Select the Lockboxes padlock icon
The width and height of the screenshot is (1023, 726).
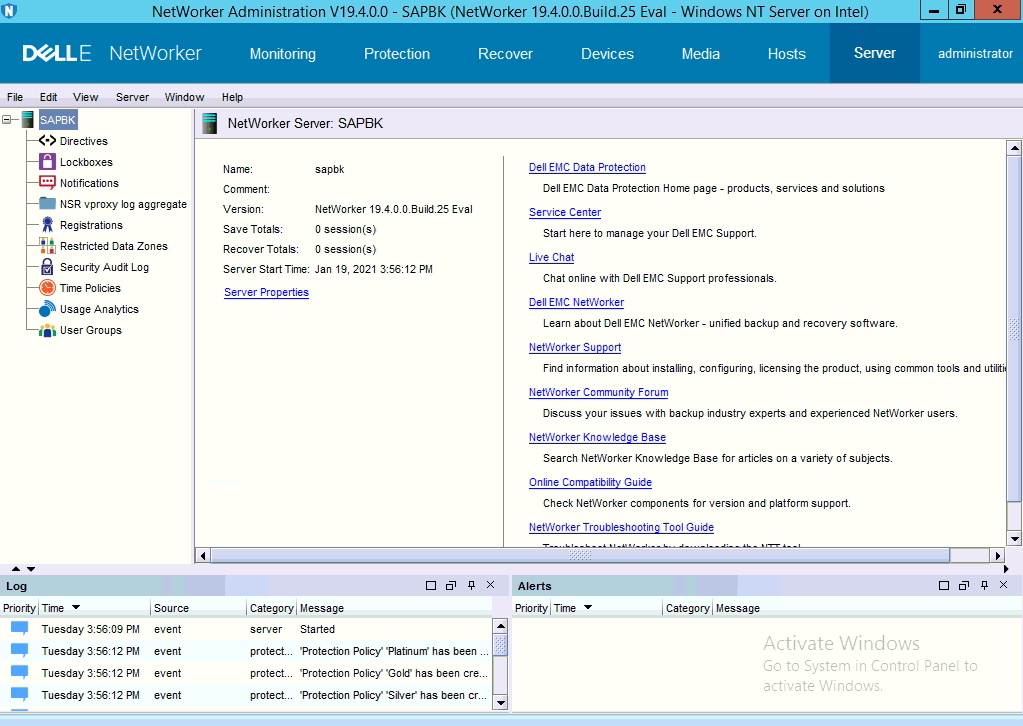pyautogui.click(x=47, y=162)
